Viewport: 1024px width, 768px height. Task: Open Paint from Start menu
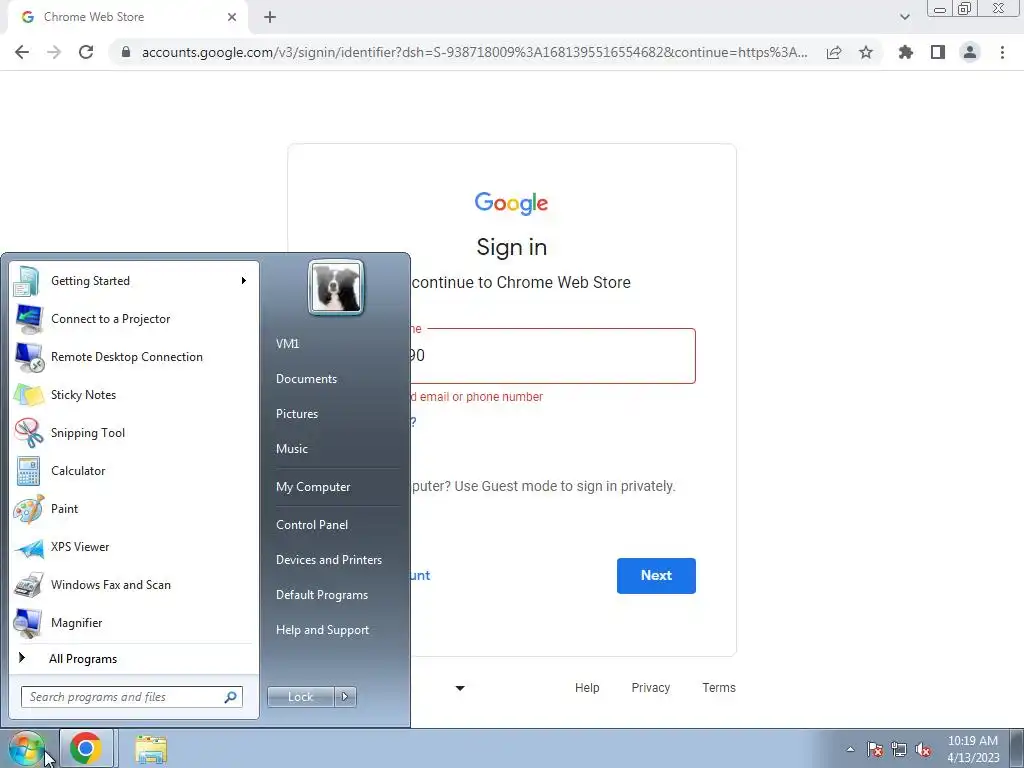[x=133, y=509]
